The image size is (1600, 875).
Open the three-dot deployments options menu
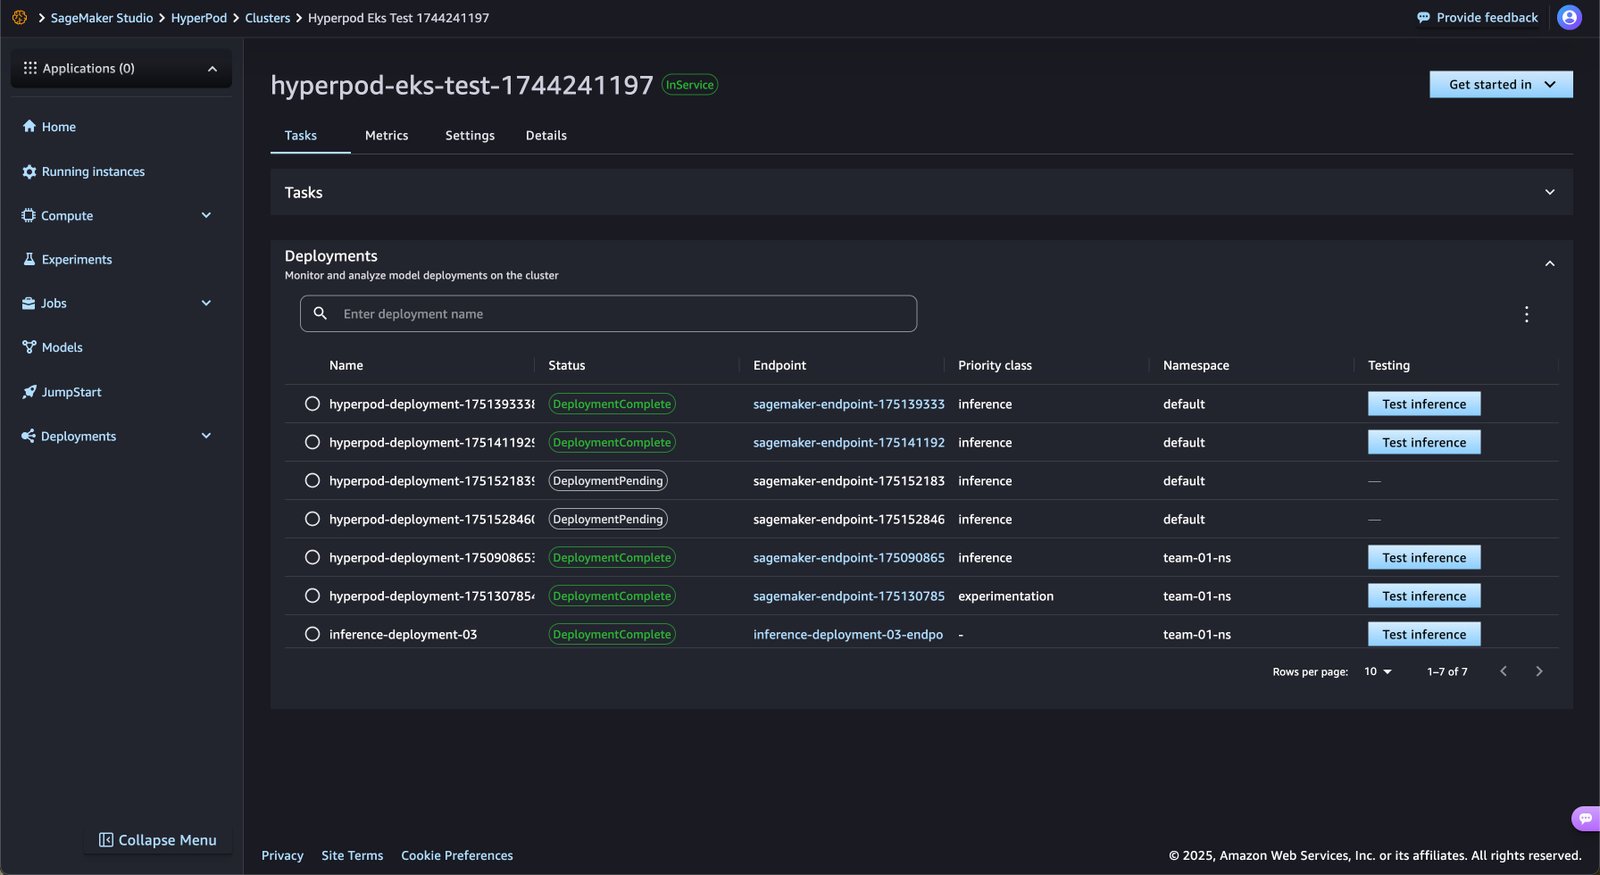[1526, 314]
